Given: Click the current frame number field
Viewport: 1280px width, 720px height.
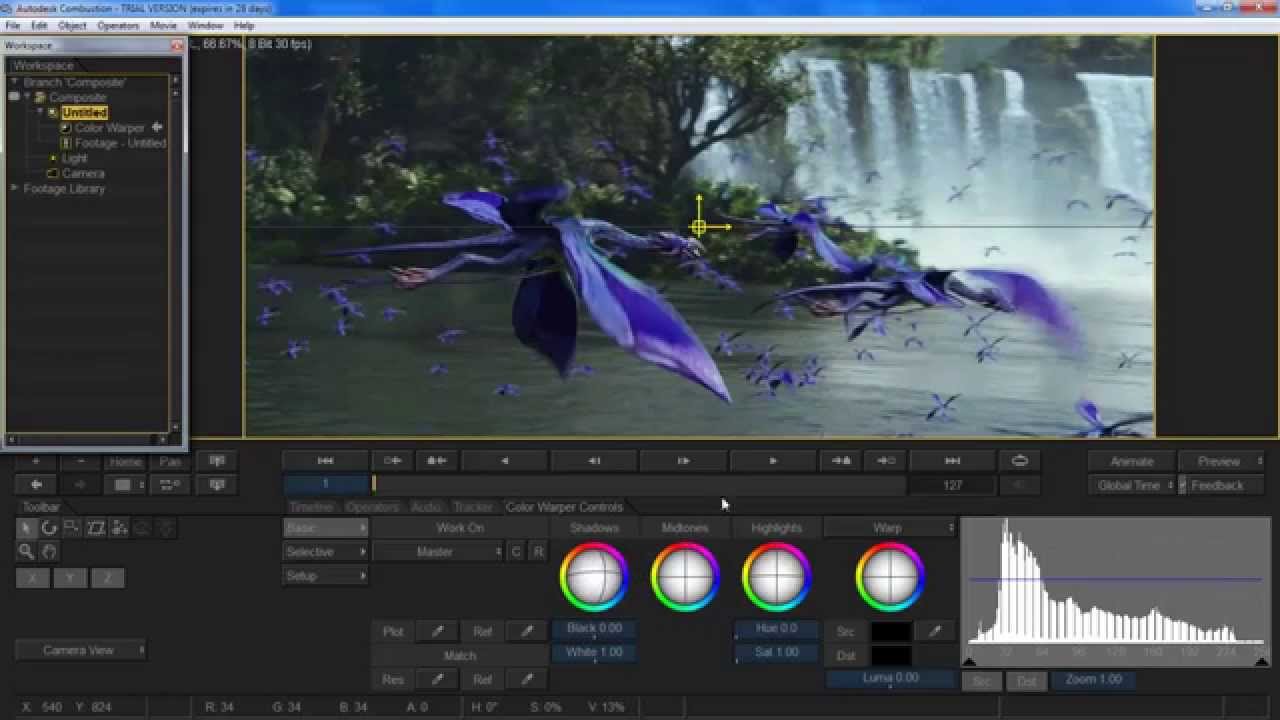Looking at the screenshot, I should pos(325,484).
